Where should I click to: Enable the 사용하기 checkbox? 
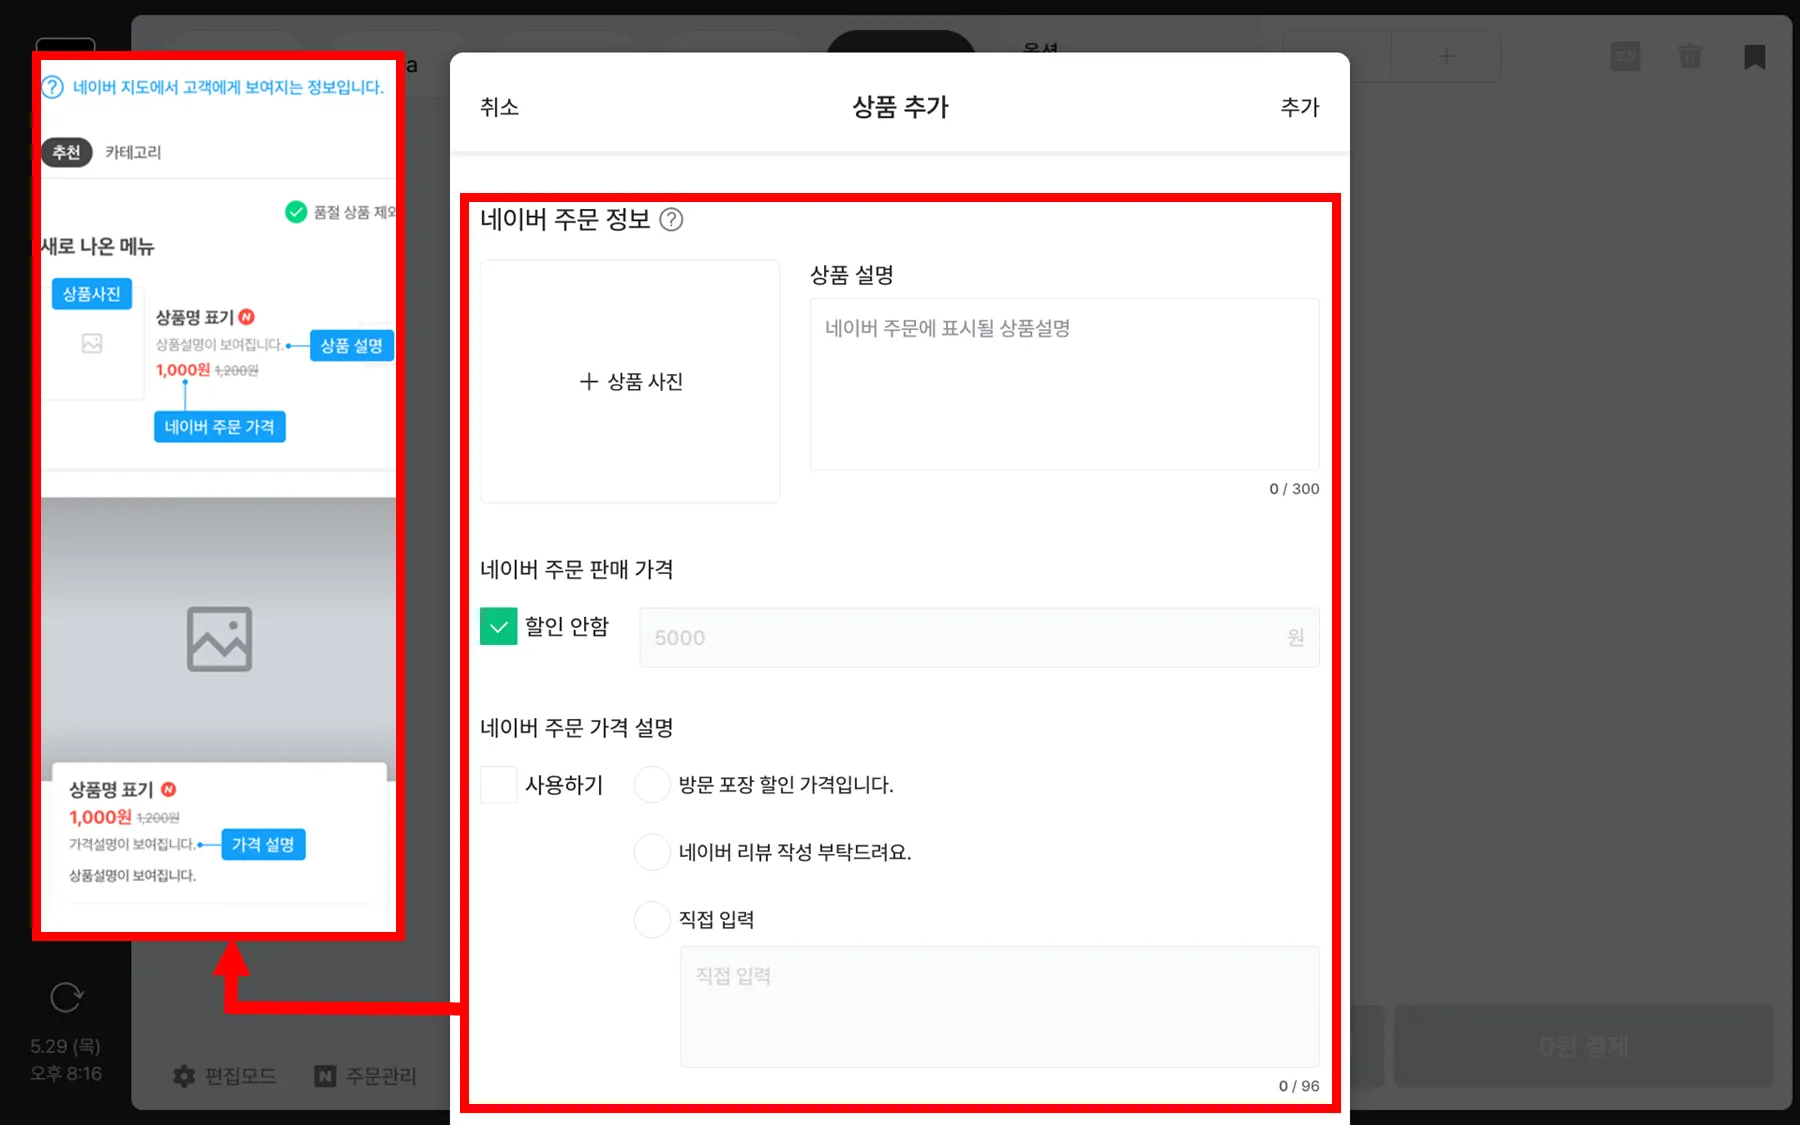click(499, 785)
